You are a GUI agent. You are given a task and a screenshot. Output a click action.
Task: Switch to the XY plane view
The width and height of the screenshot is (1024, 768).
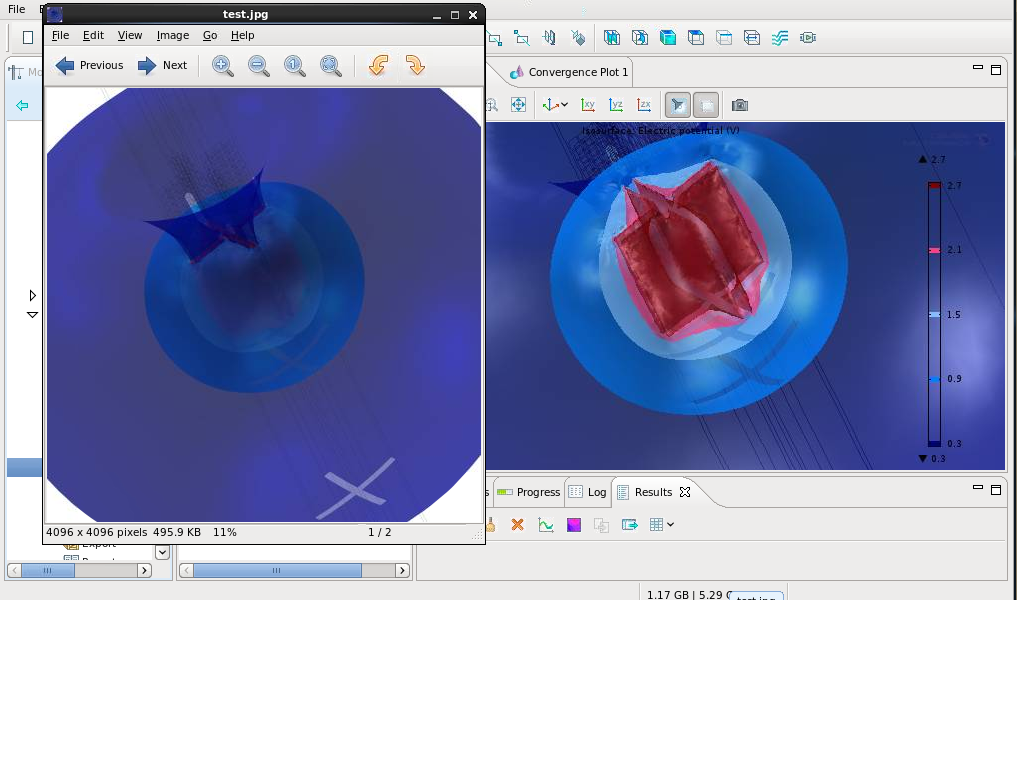click(588, 105)
